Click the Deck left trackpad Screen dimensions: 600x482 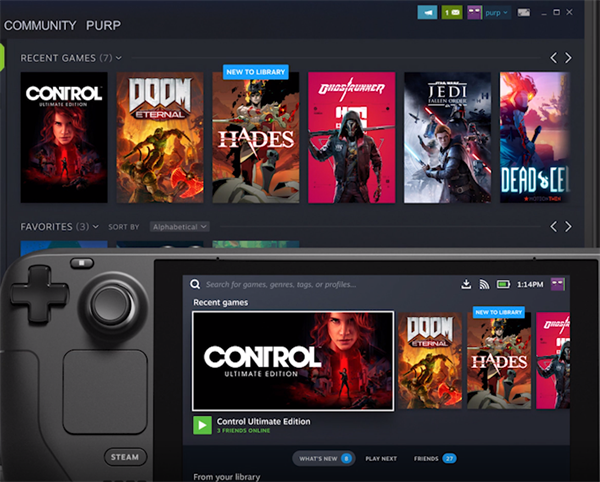(105, 391)
